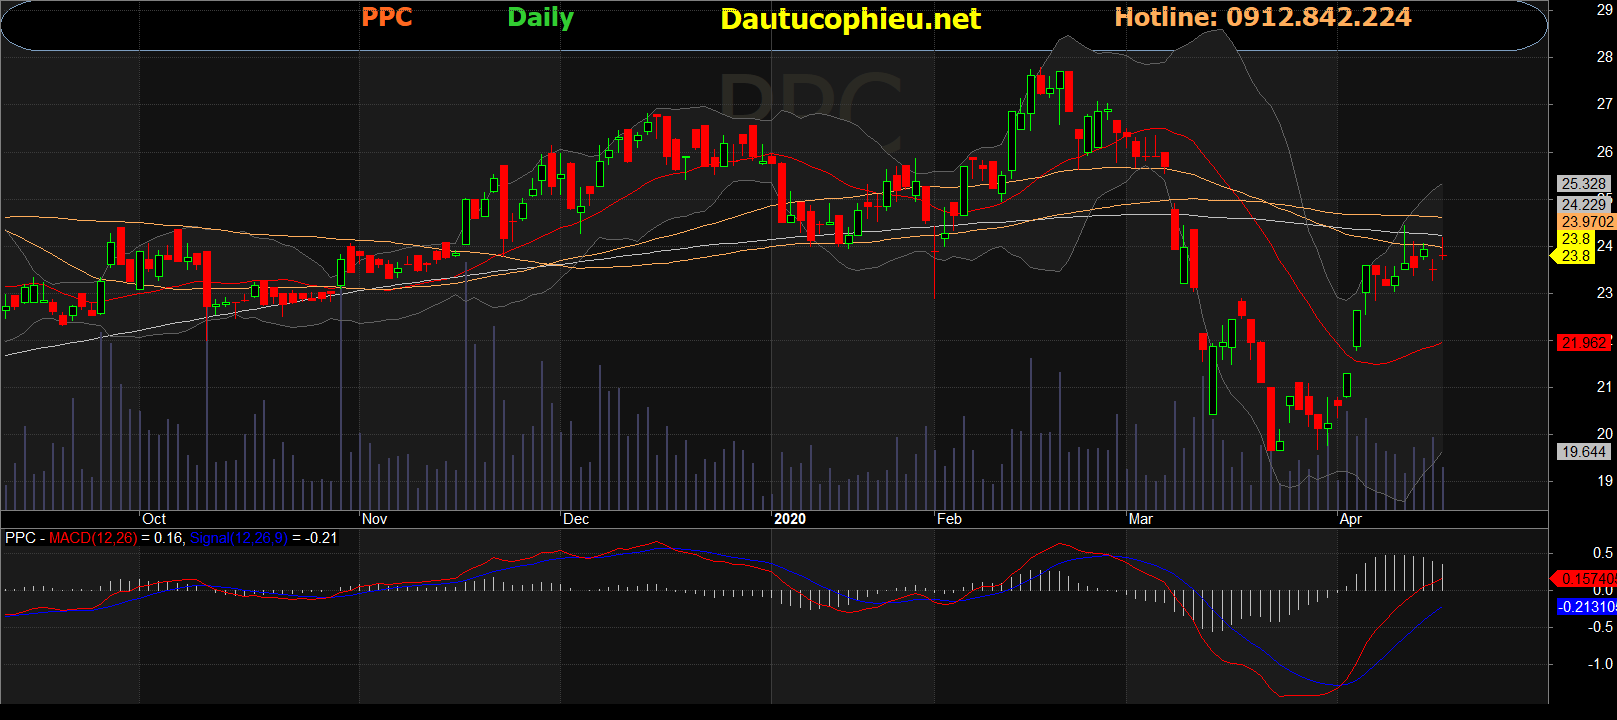Click the Apr date axis label

coord(1350,519)
